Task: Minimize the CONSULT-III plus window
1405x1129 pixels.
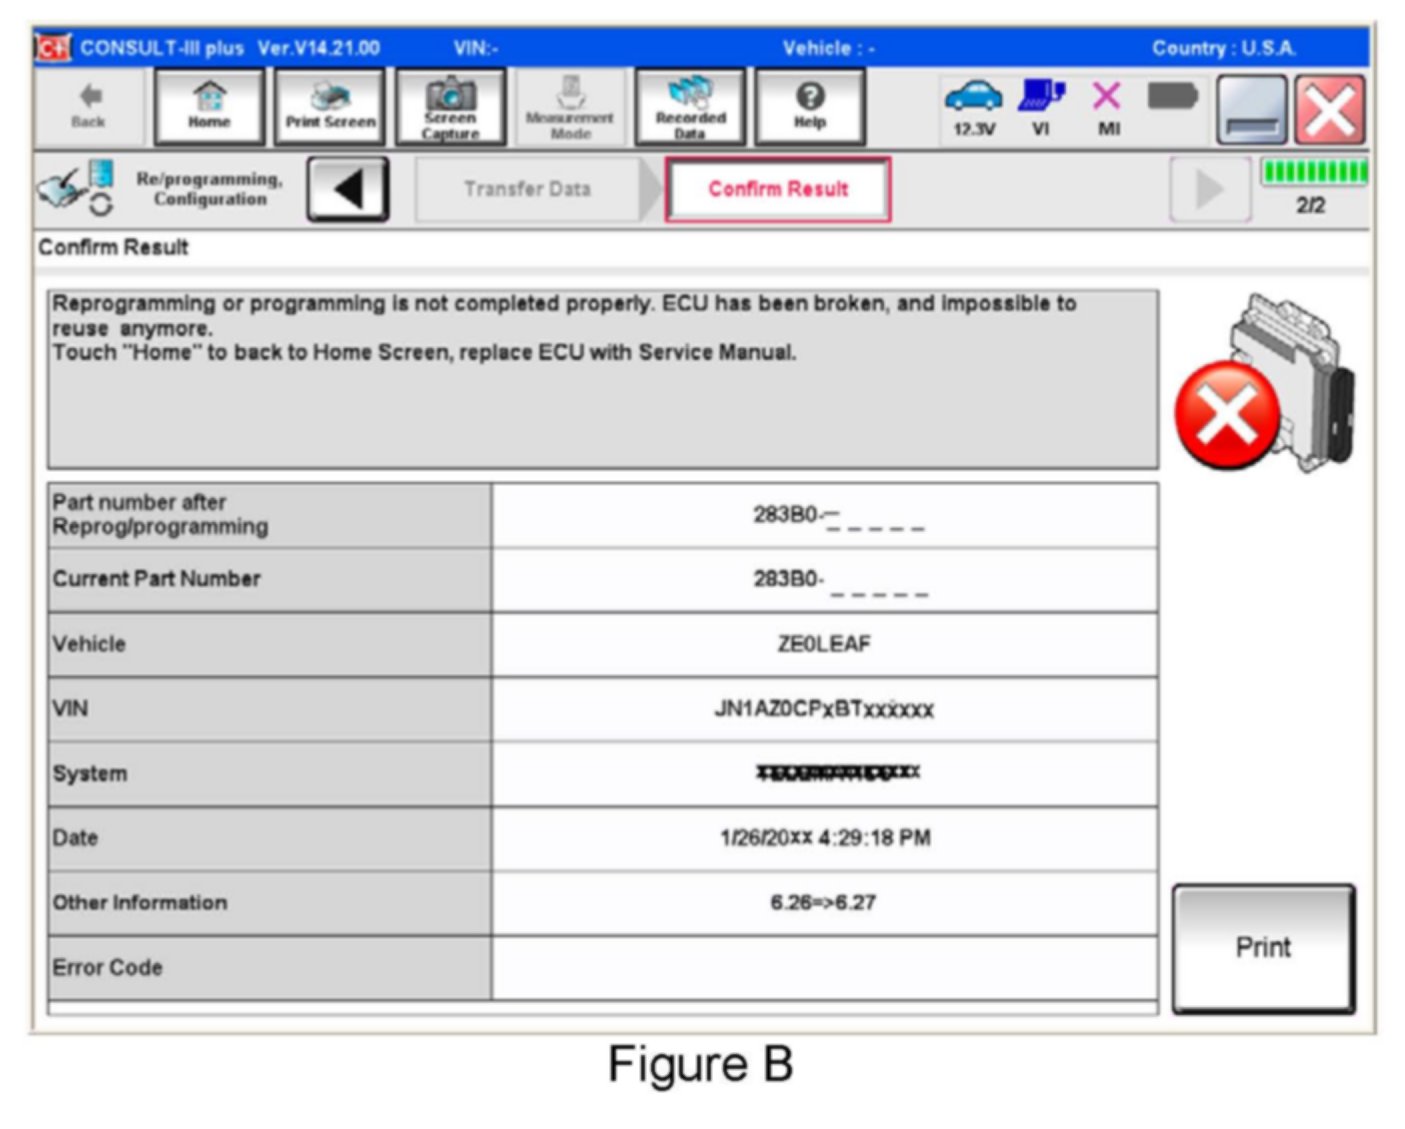Action: (1251, 110)
